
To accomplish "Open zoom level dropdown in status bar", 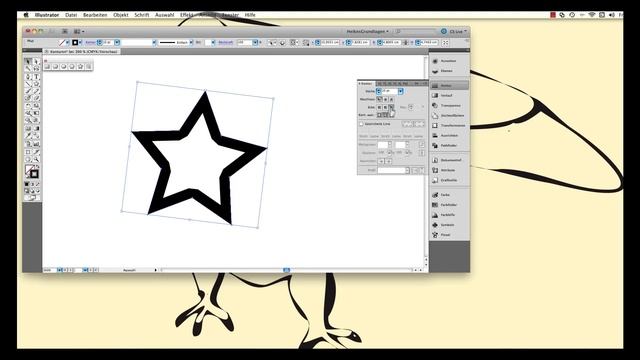I will 60,270.
